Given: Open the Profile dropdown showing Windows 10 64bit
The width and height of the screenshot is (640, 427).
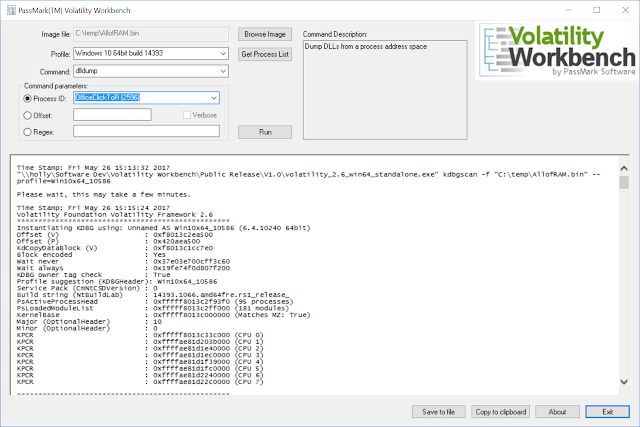Looking at the screenshot, I should click(151, 53).
